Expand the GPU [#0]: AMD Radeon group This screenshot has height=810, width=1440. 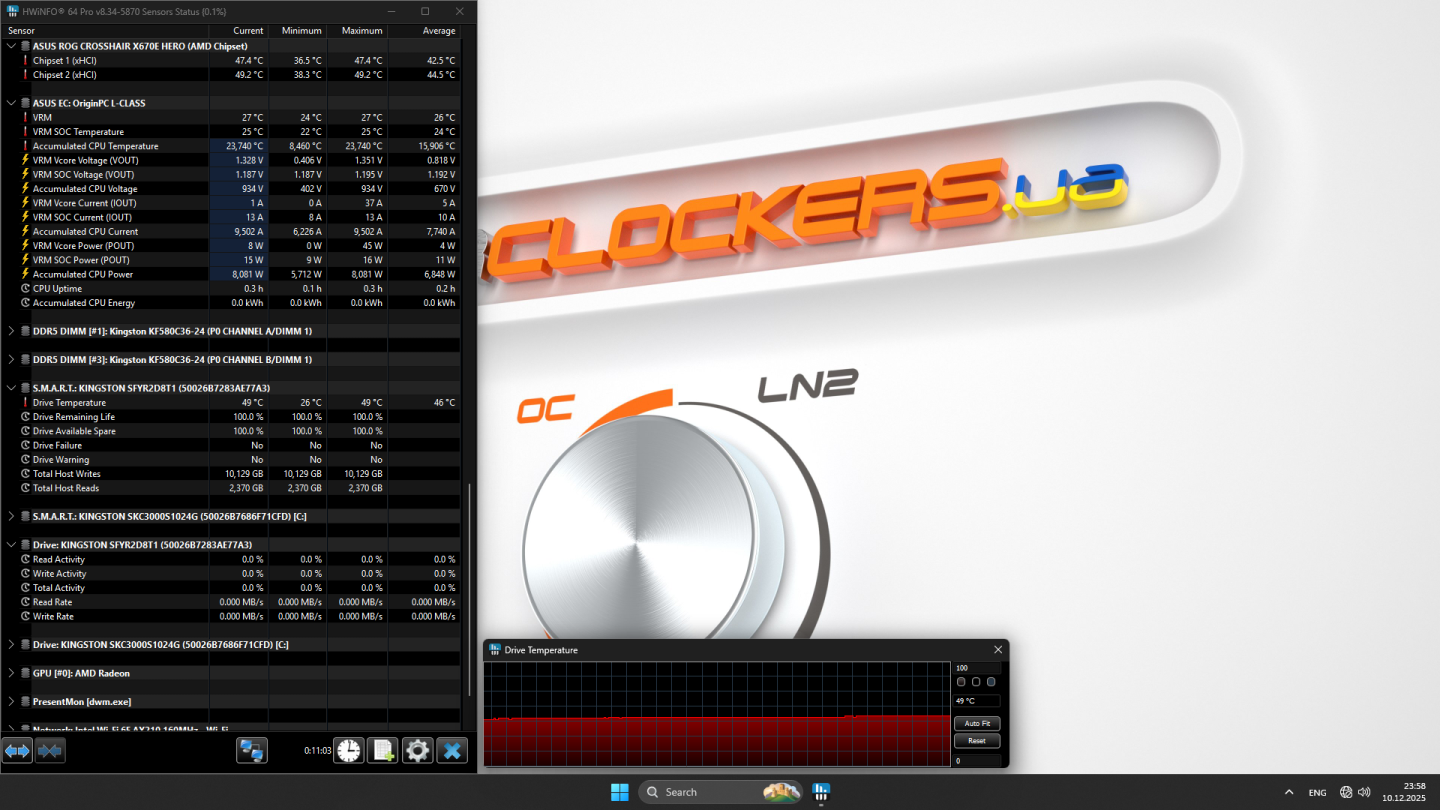coord(11,674)
